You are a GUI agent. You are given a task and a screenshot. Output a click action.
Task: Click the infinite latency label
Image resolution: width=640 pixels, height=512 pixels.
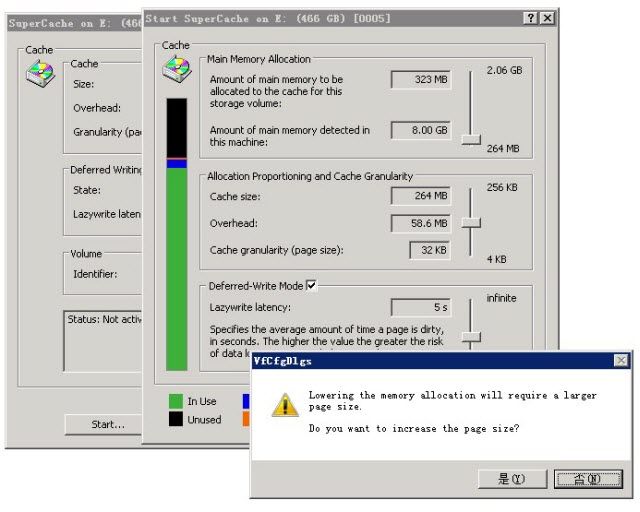click(501, 298)
